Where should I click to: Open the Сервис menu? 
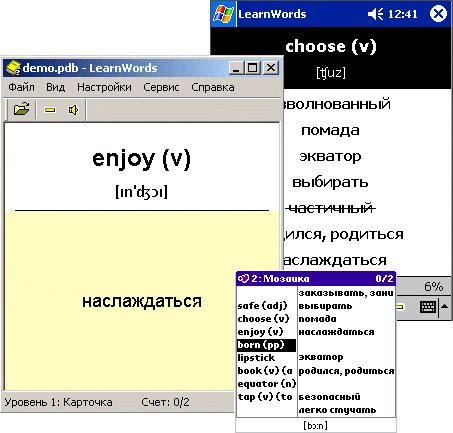click(161, 87)
